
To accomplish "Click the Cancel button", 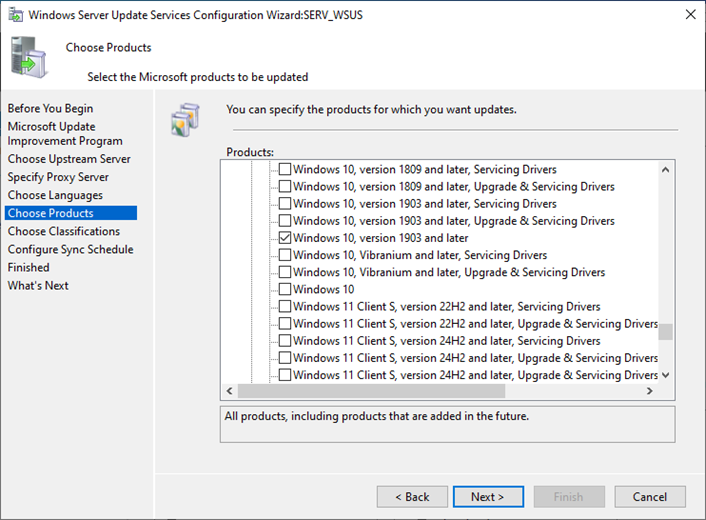I will pyautogui.click(x=650, y=497).
